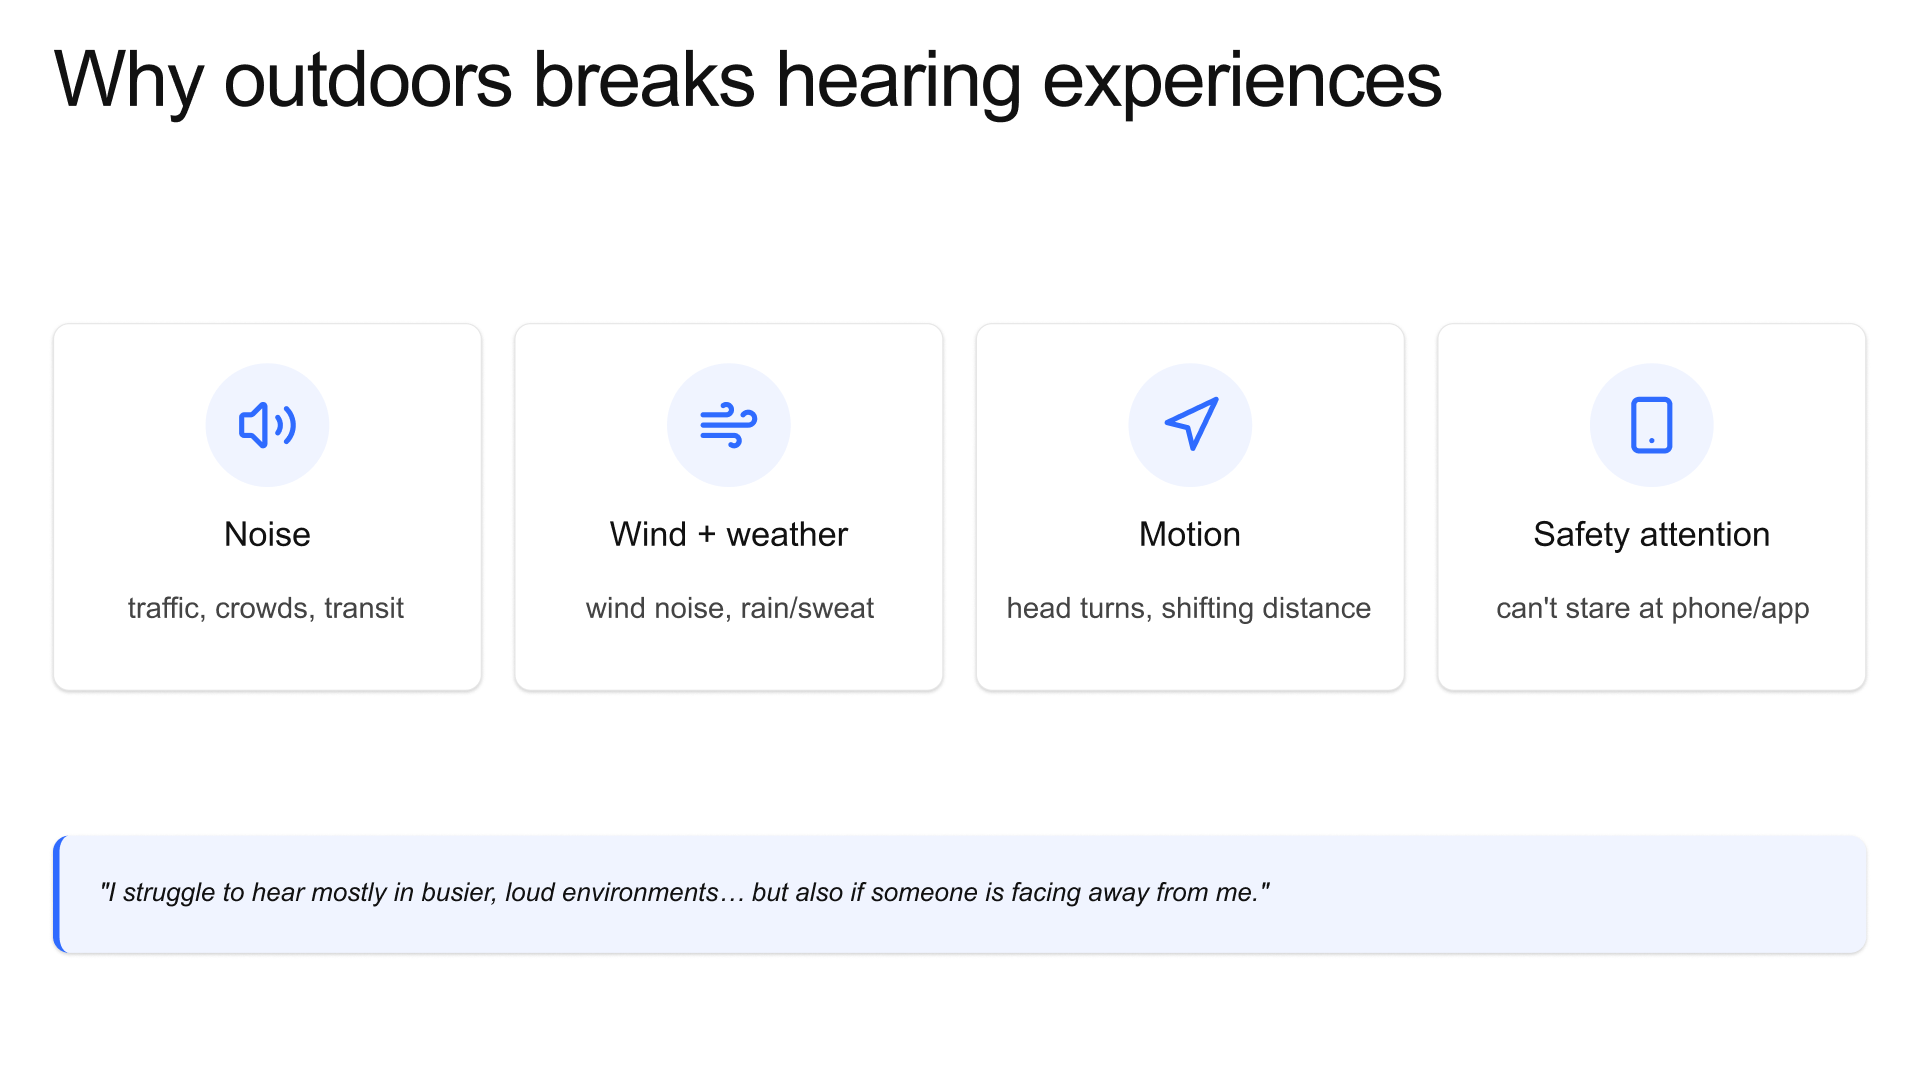Click the text wind noise, rain/sweat
The image size is (1920, 1080).
[729, 608]
